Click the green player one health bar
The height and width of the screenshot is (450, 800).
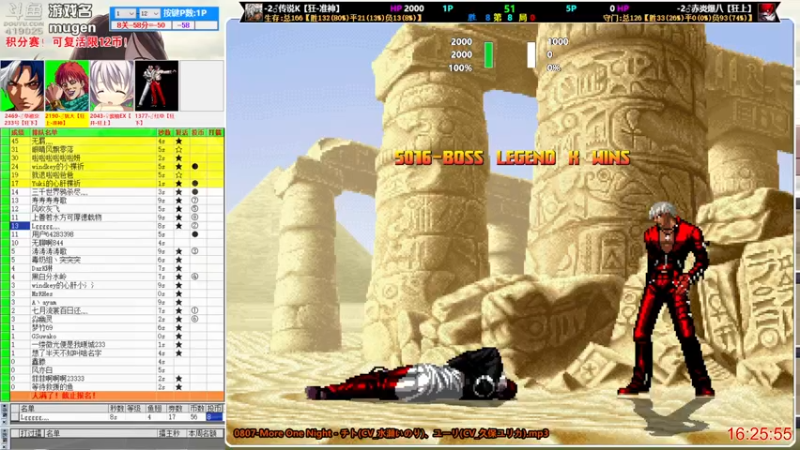[488, 55]
